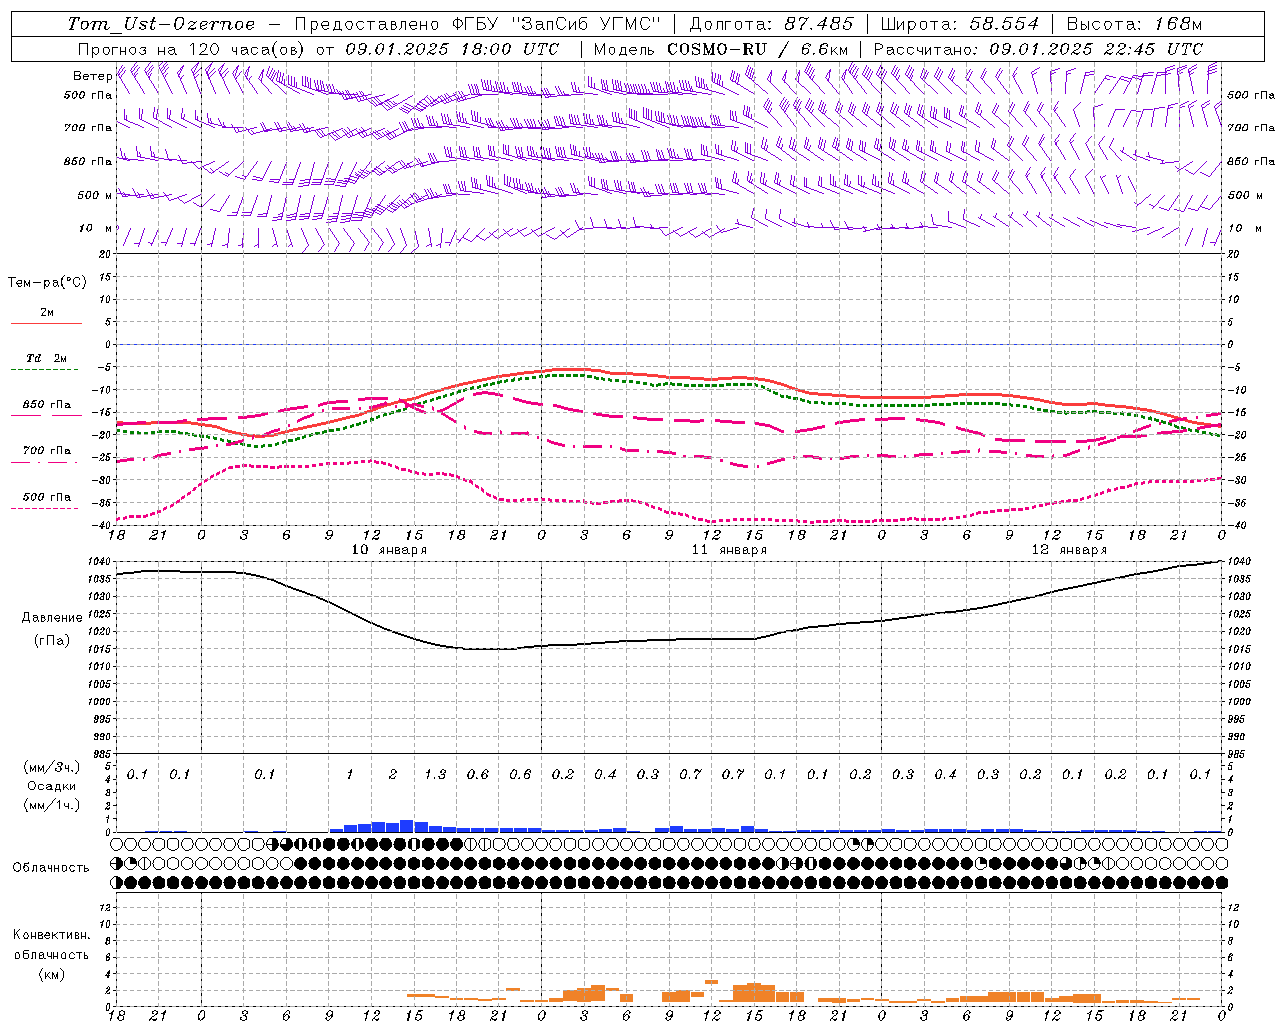Click the 'Осадки' precipitation label
Image resolution: width=1280 pixels, height=1024 pixels.
(52, 786)
